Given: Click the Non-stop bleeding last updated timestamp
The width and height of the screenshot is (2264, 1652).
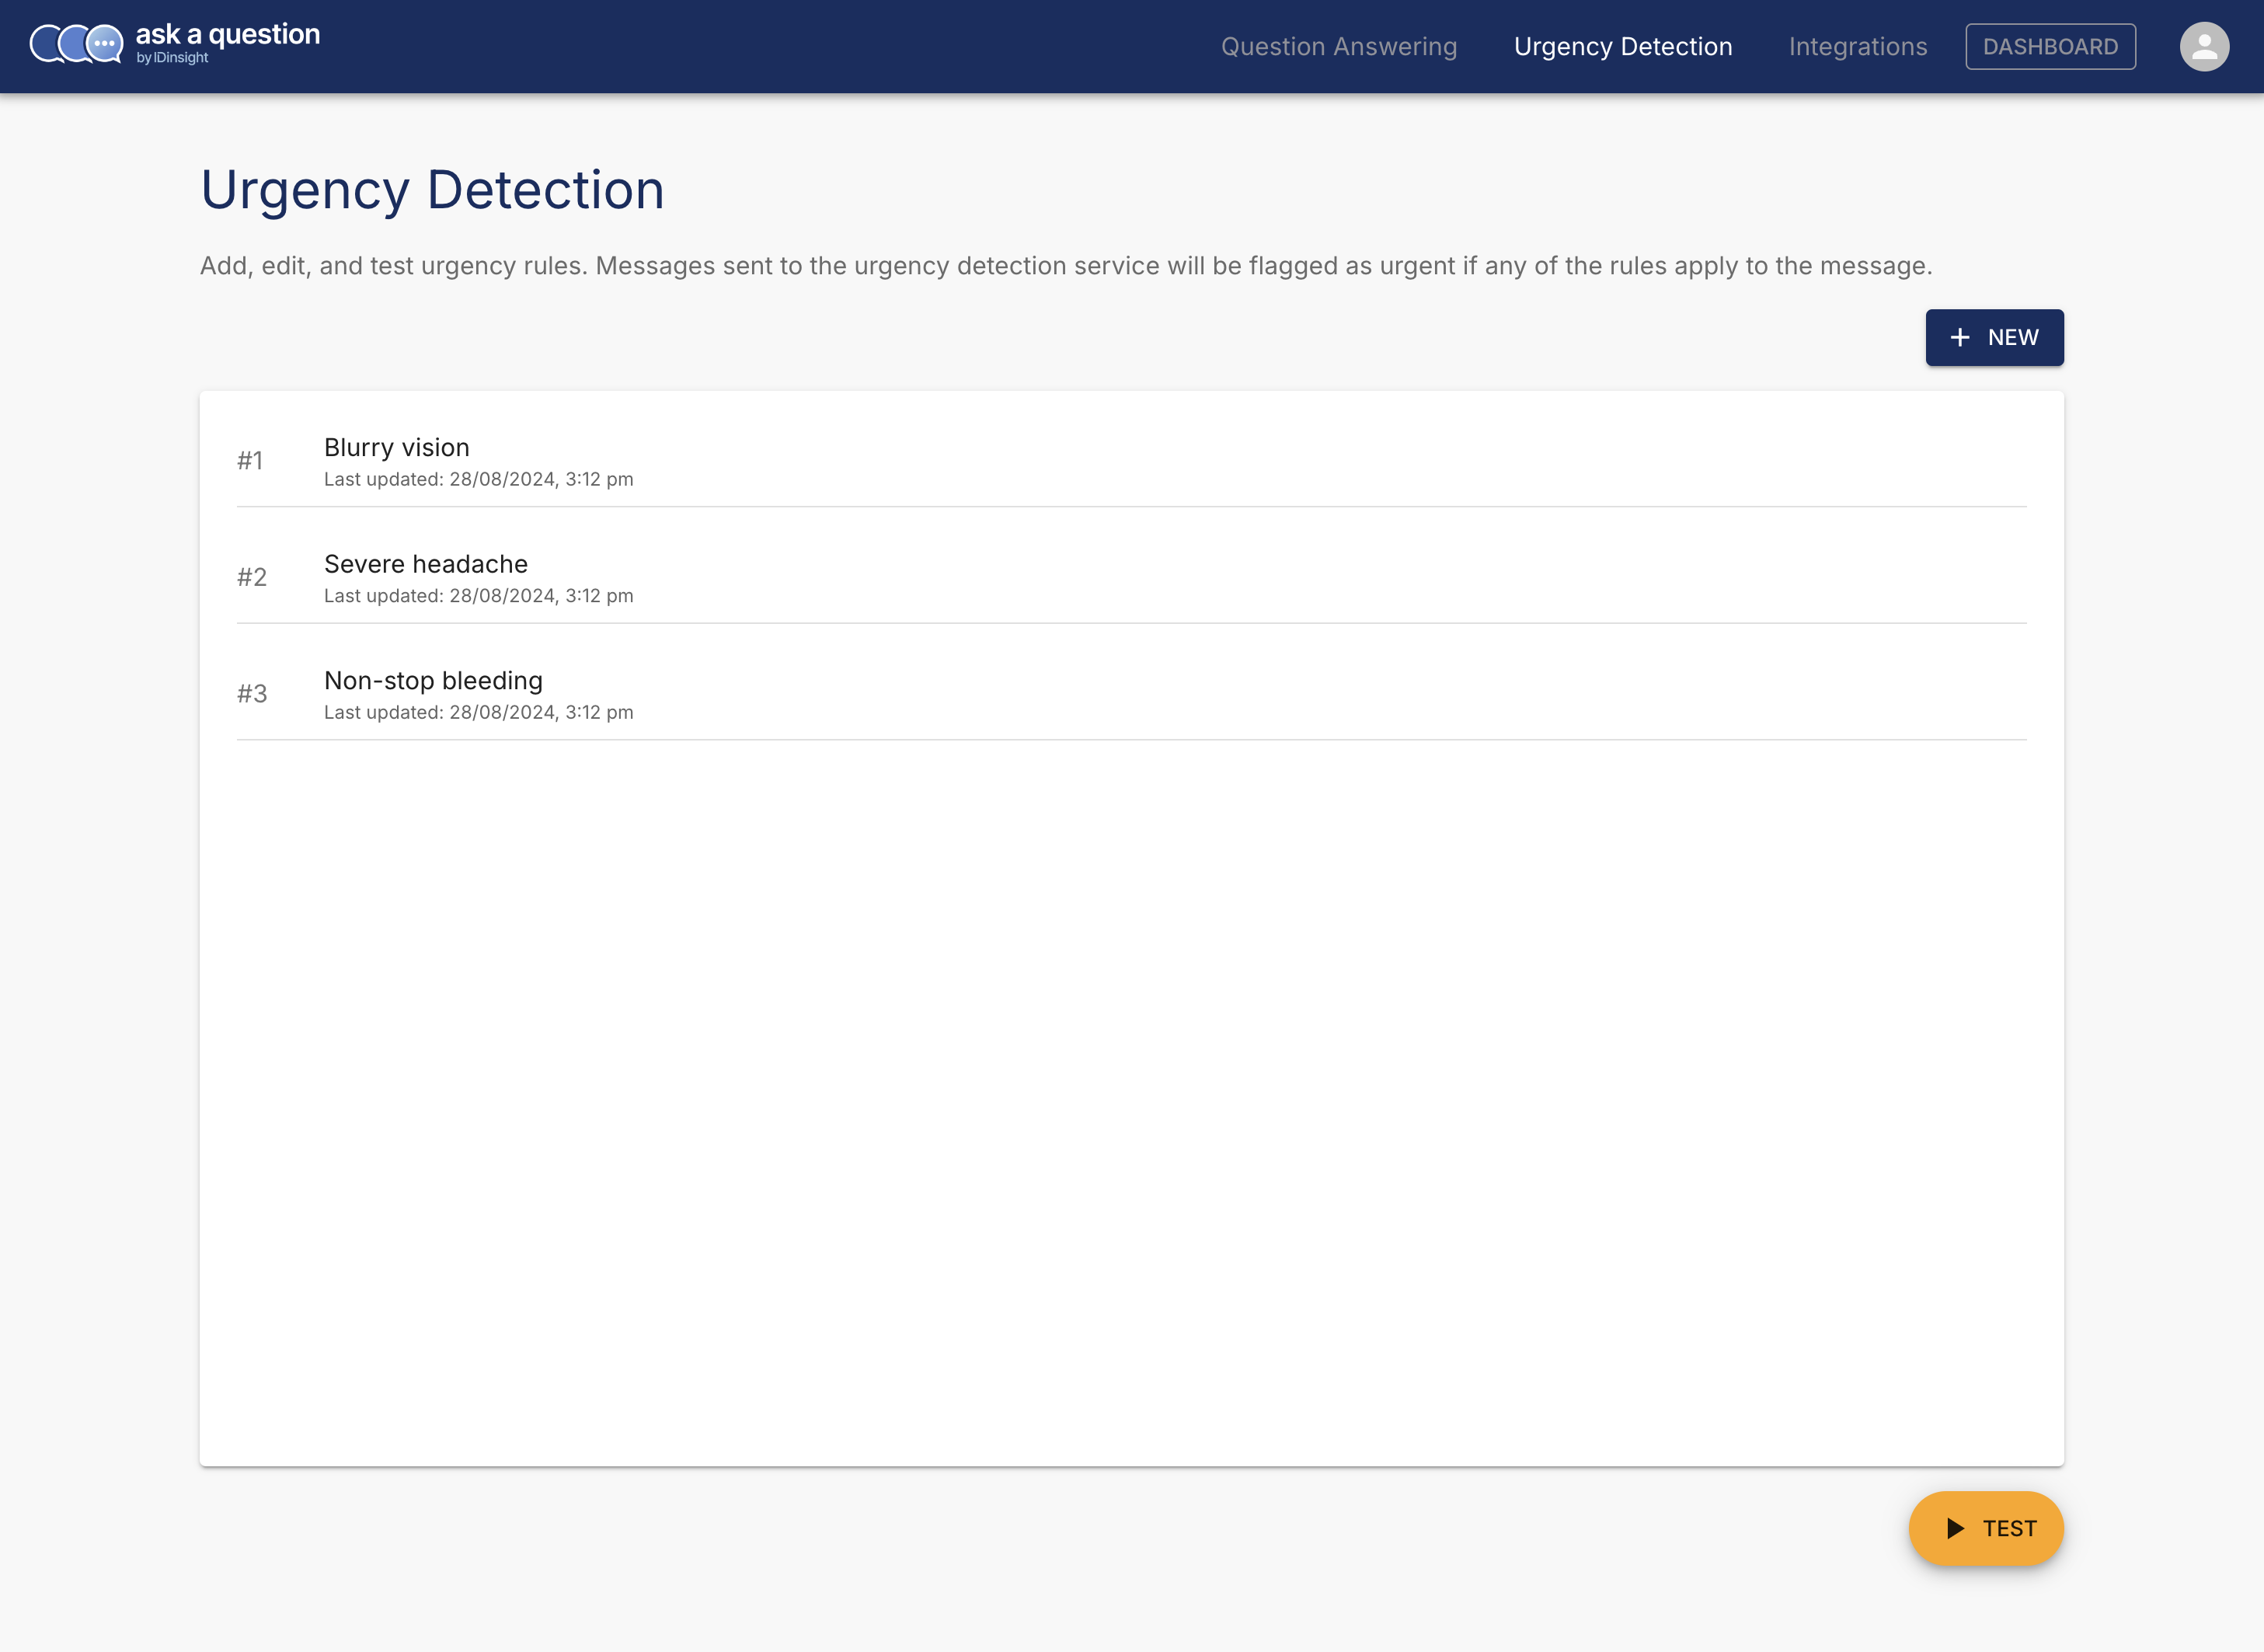Looking at the screenshot, I should coord(478,713).
